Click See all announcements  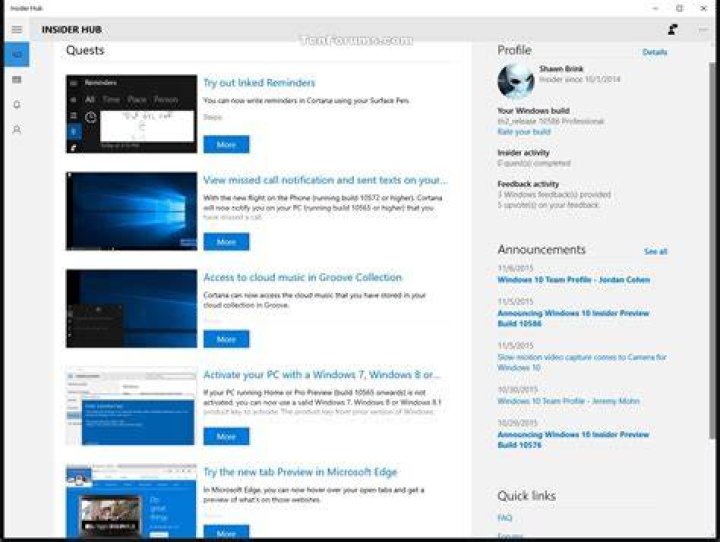click(x=656, y=252)
